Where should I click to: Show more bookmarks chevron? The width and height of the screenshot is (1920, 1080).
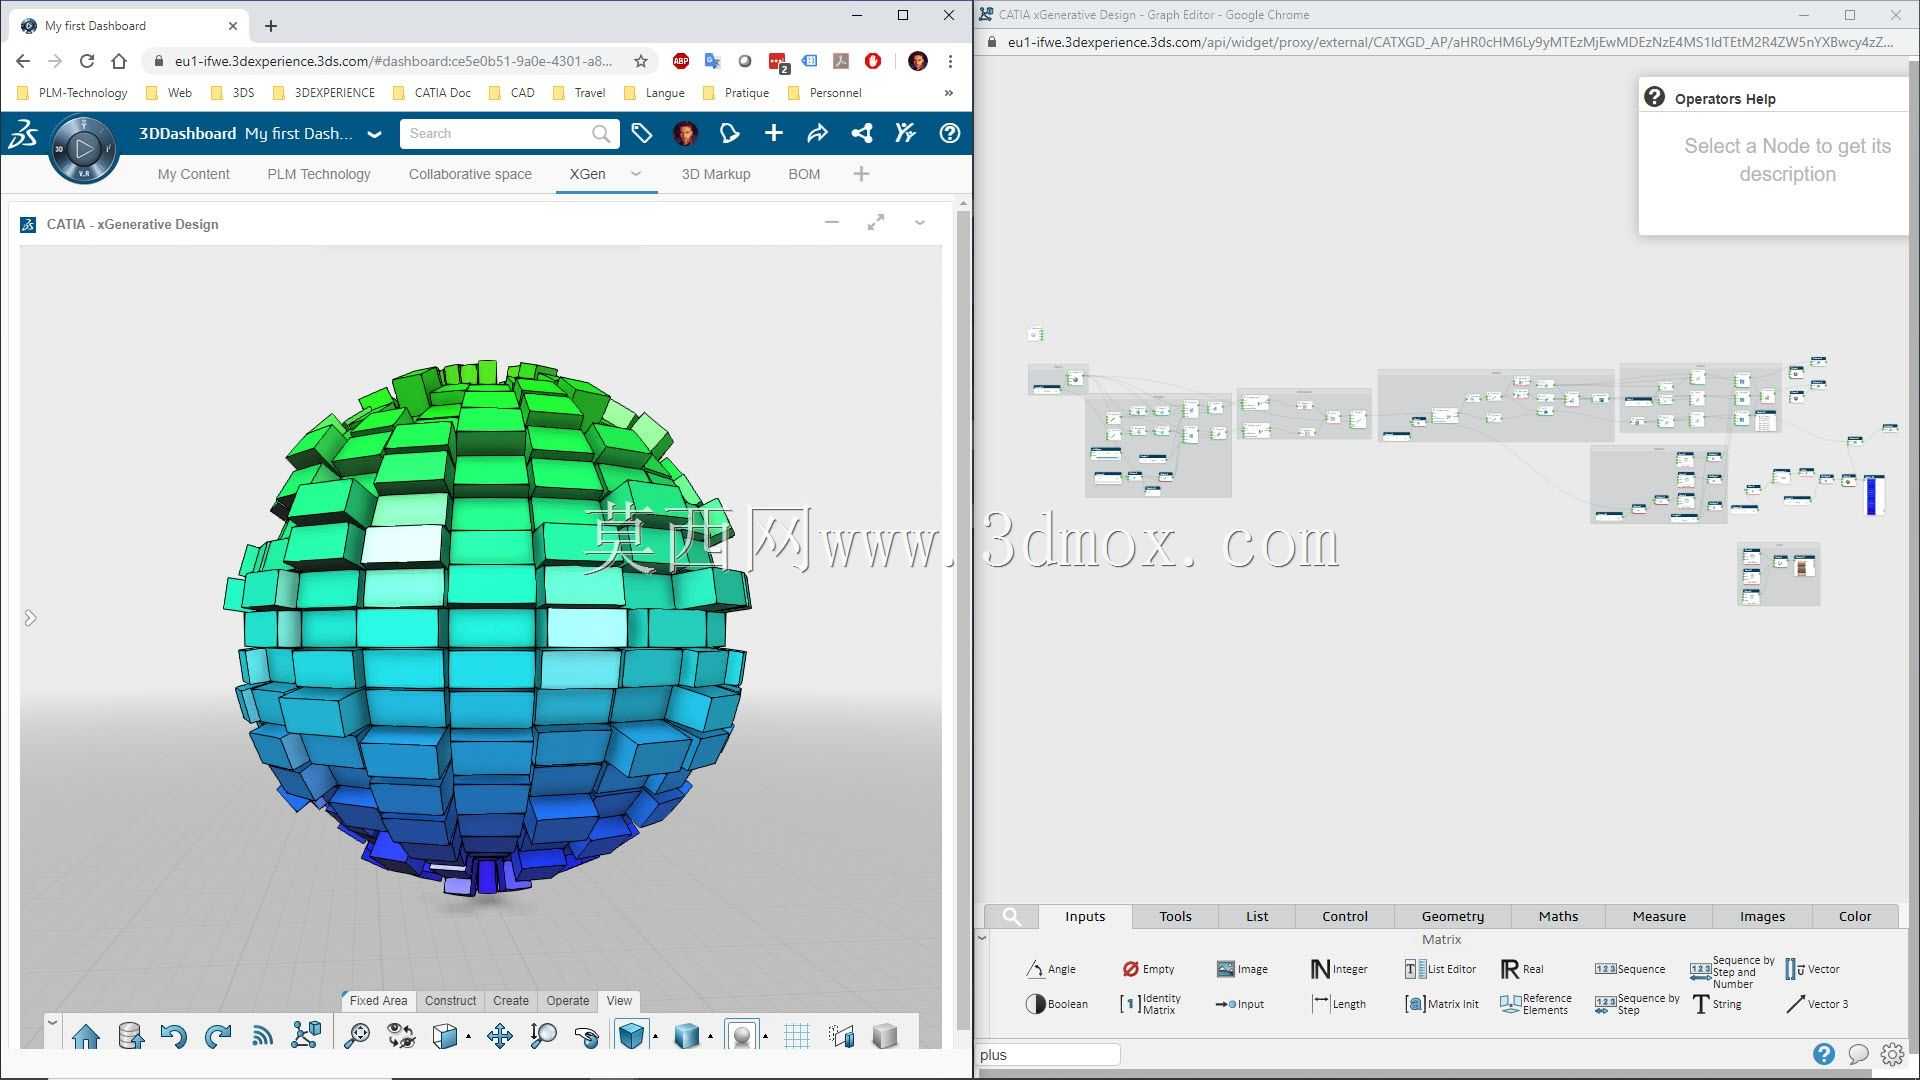pyautogui.click(x=948, y=93)
